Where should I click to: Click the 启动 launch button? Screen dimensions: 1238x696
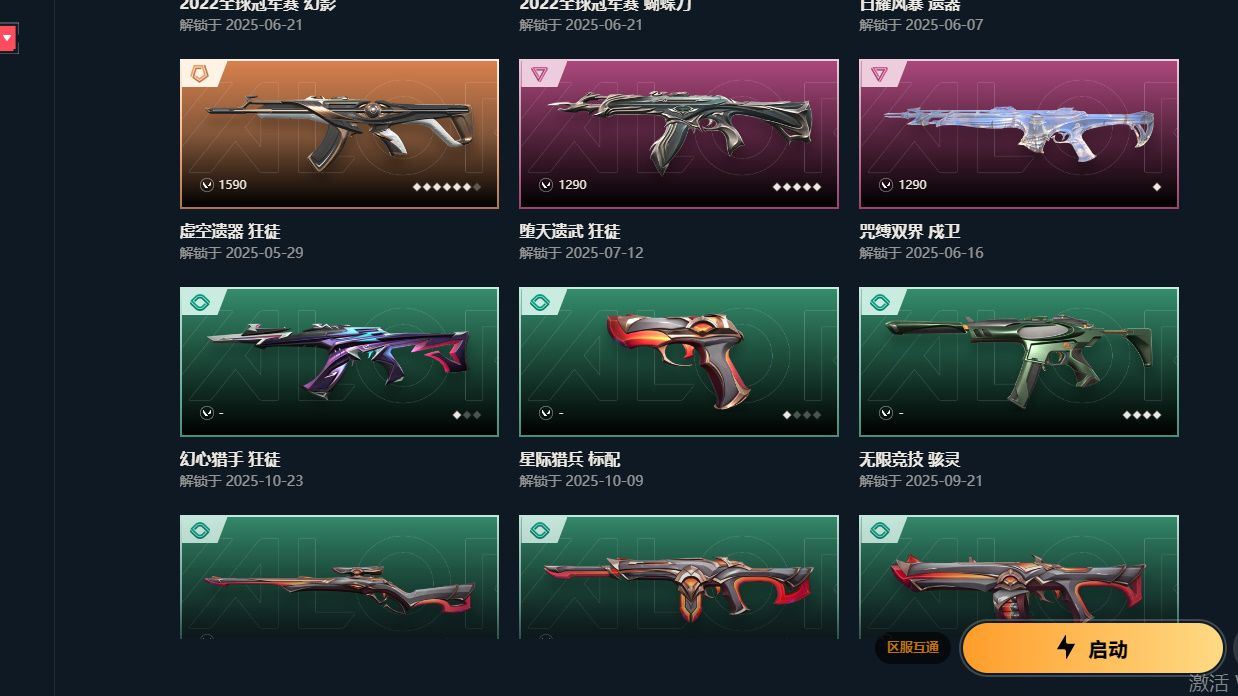click(1092, 649)
